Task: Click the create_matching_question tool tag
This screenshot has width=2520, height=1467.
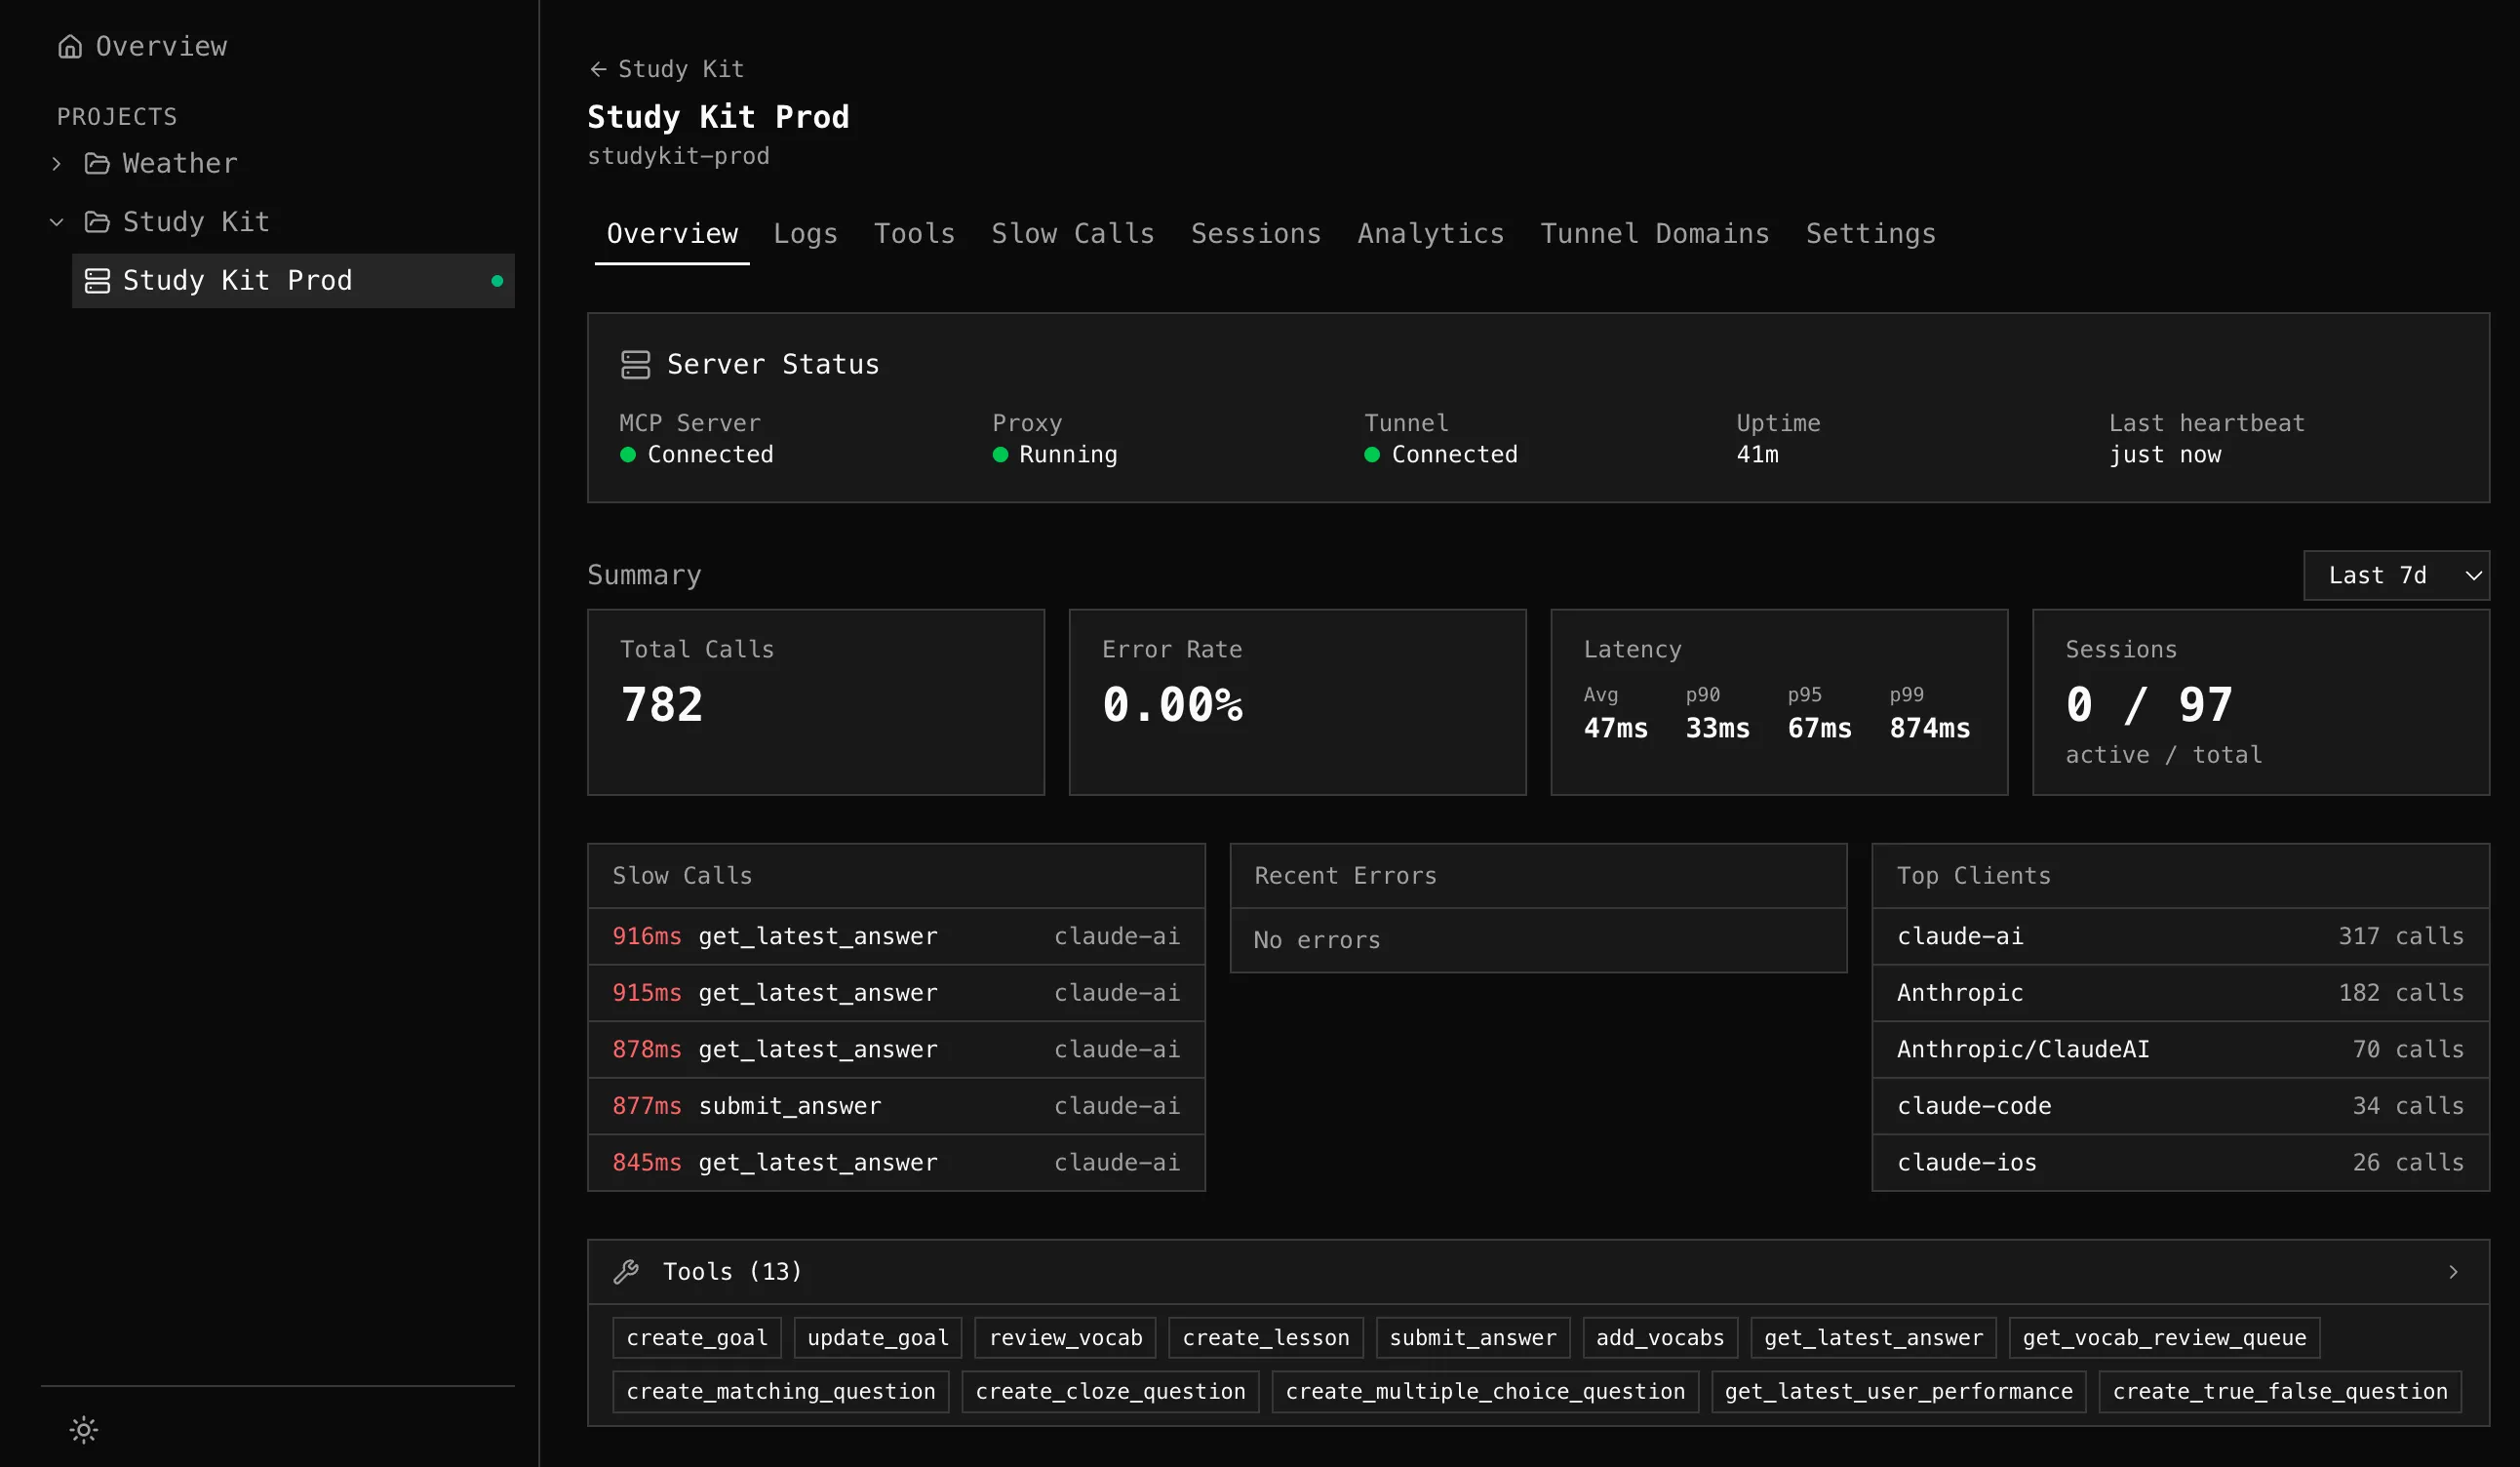Action: [781, 1391]
